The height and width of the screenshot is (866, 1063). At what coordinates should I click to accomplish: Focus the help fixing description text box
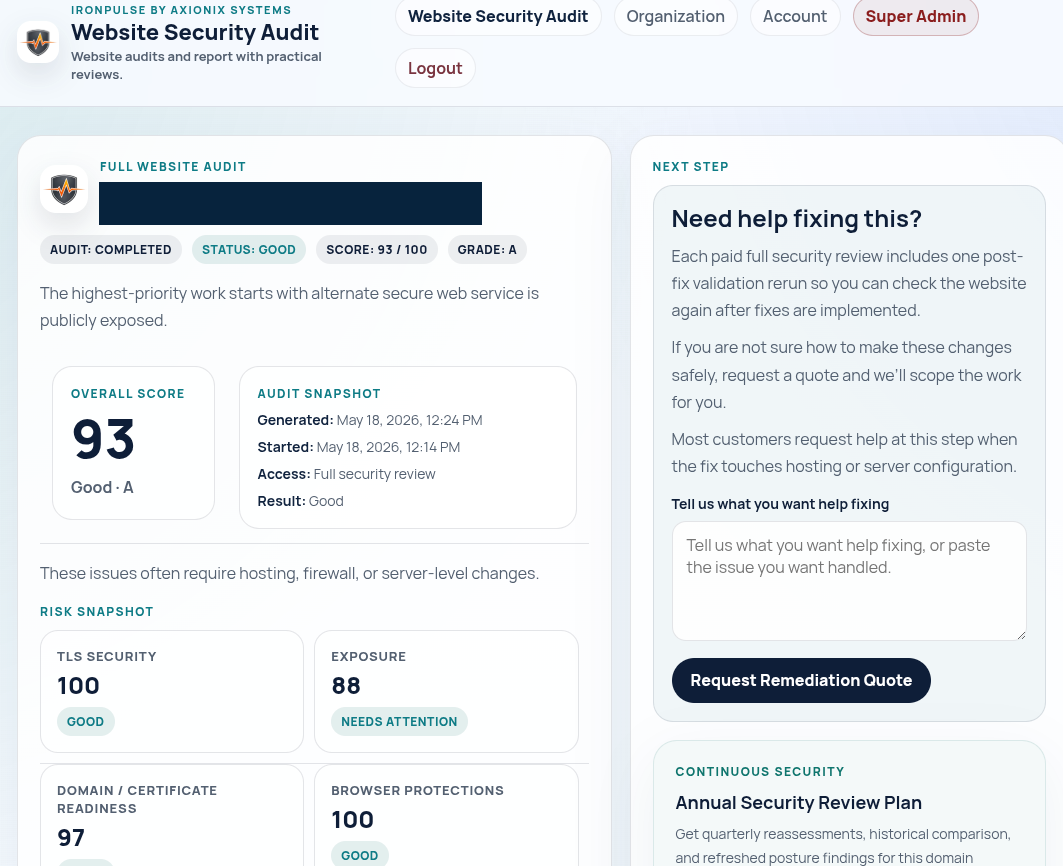click(849, 581)
